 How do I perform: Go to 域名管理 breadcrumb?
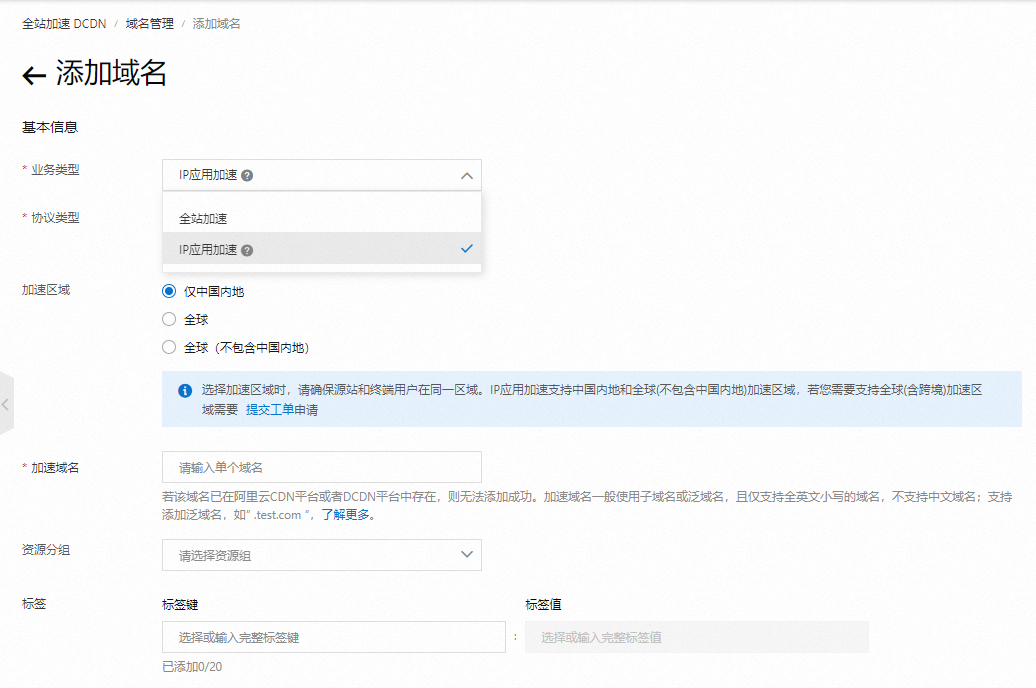(149, 24)
